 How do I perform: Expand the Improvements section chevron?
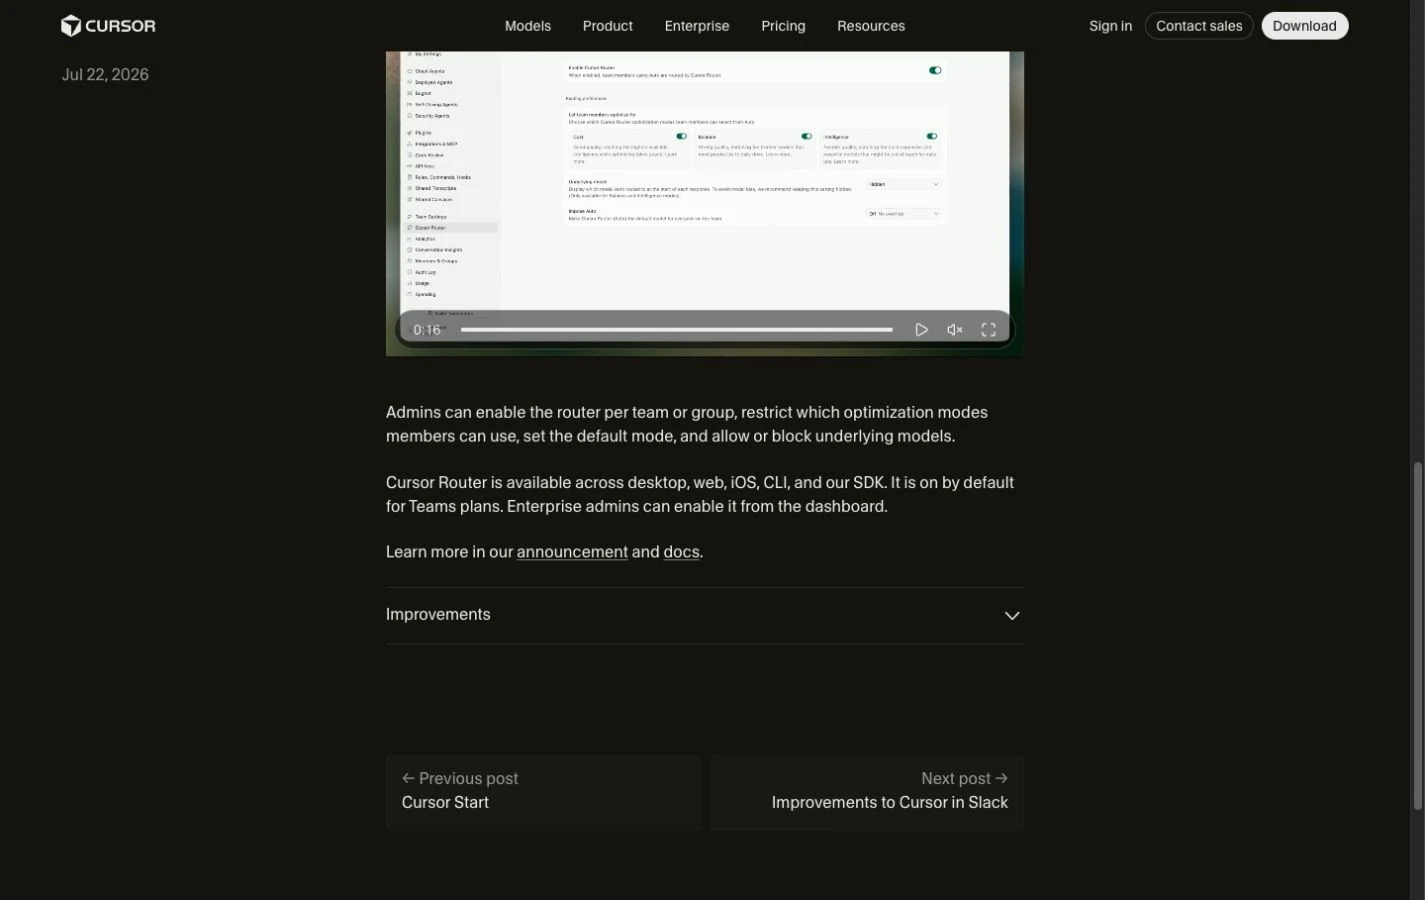1012,616
